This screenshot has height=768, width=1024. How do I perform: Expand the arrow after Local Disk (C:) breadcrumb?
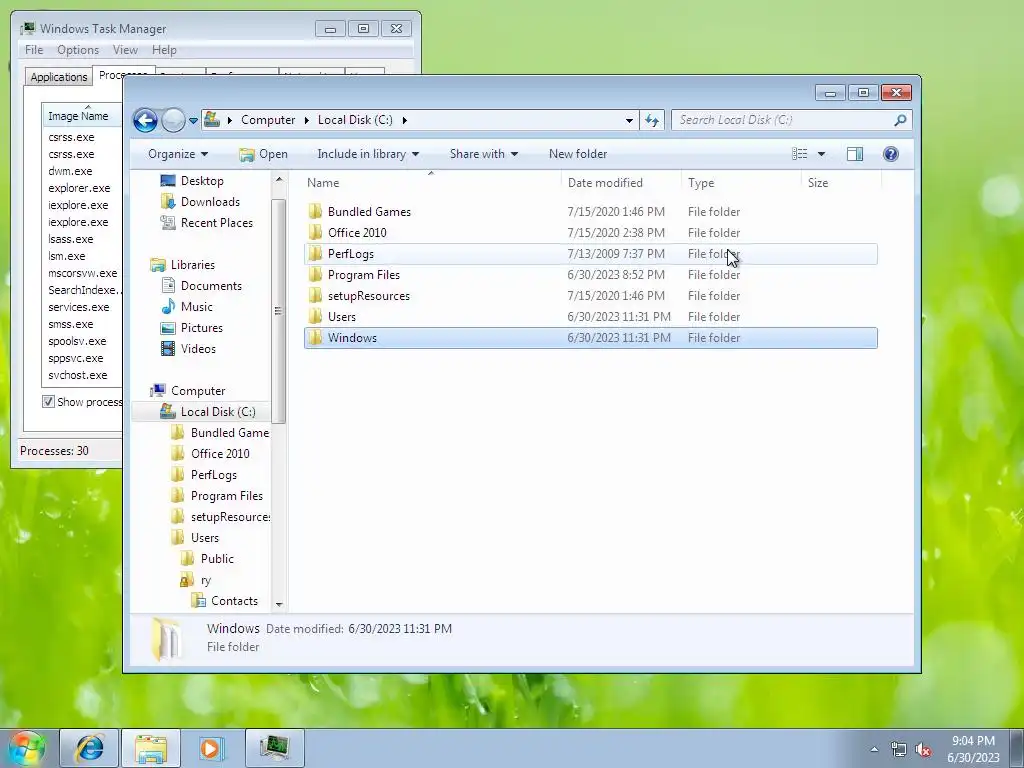(405, 120)
